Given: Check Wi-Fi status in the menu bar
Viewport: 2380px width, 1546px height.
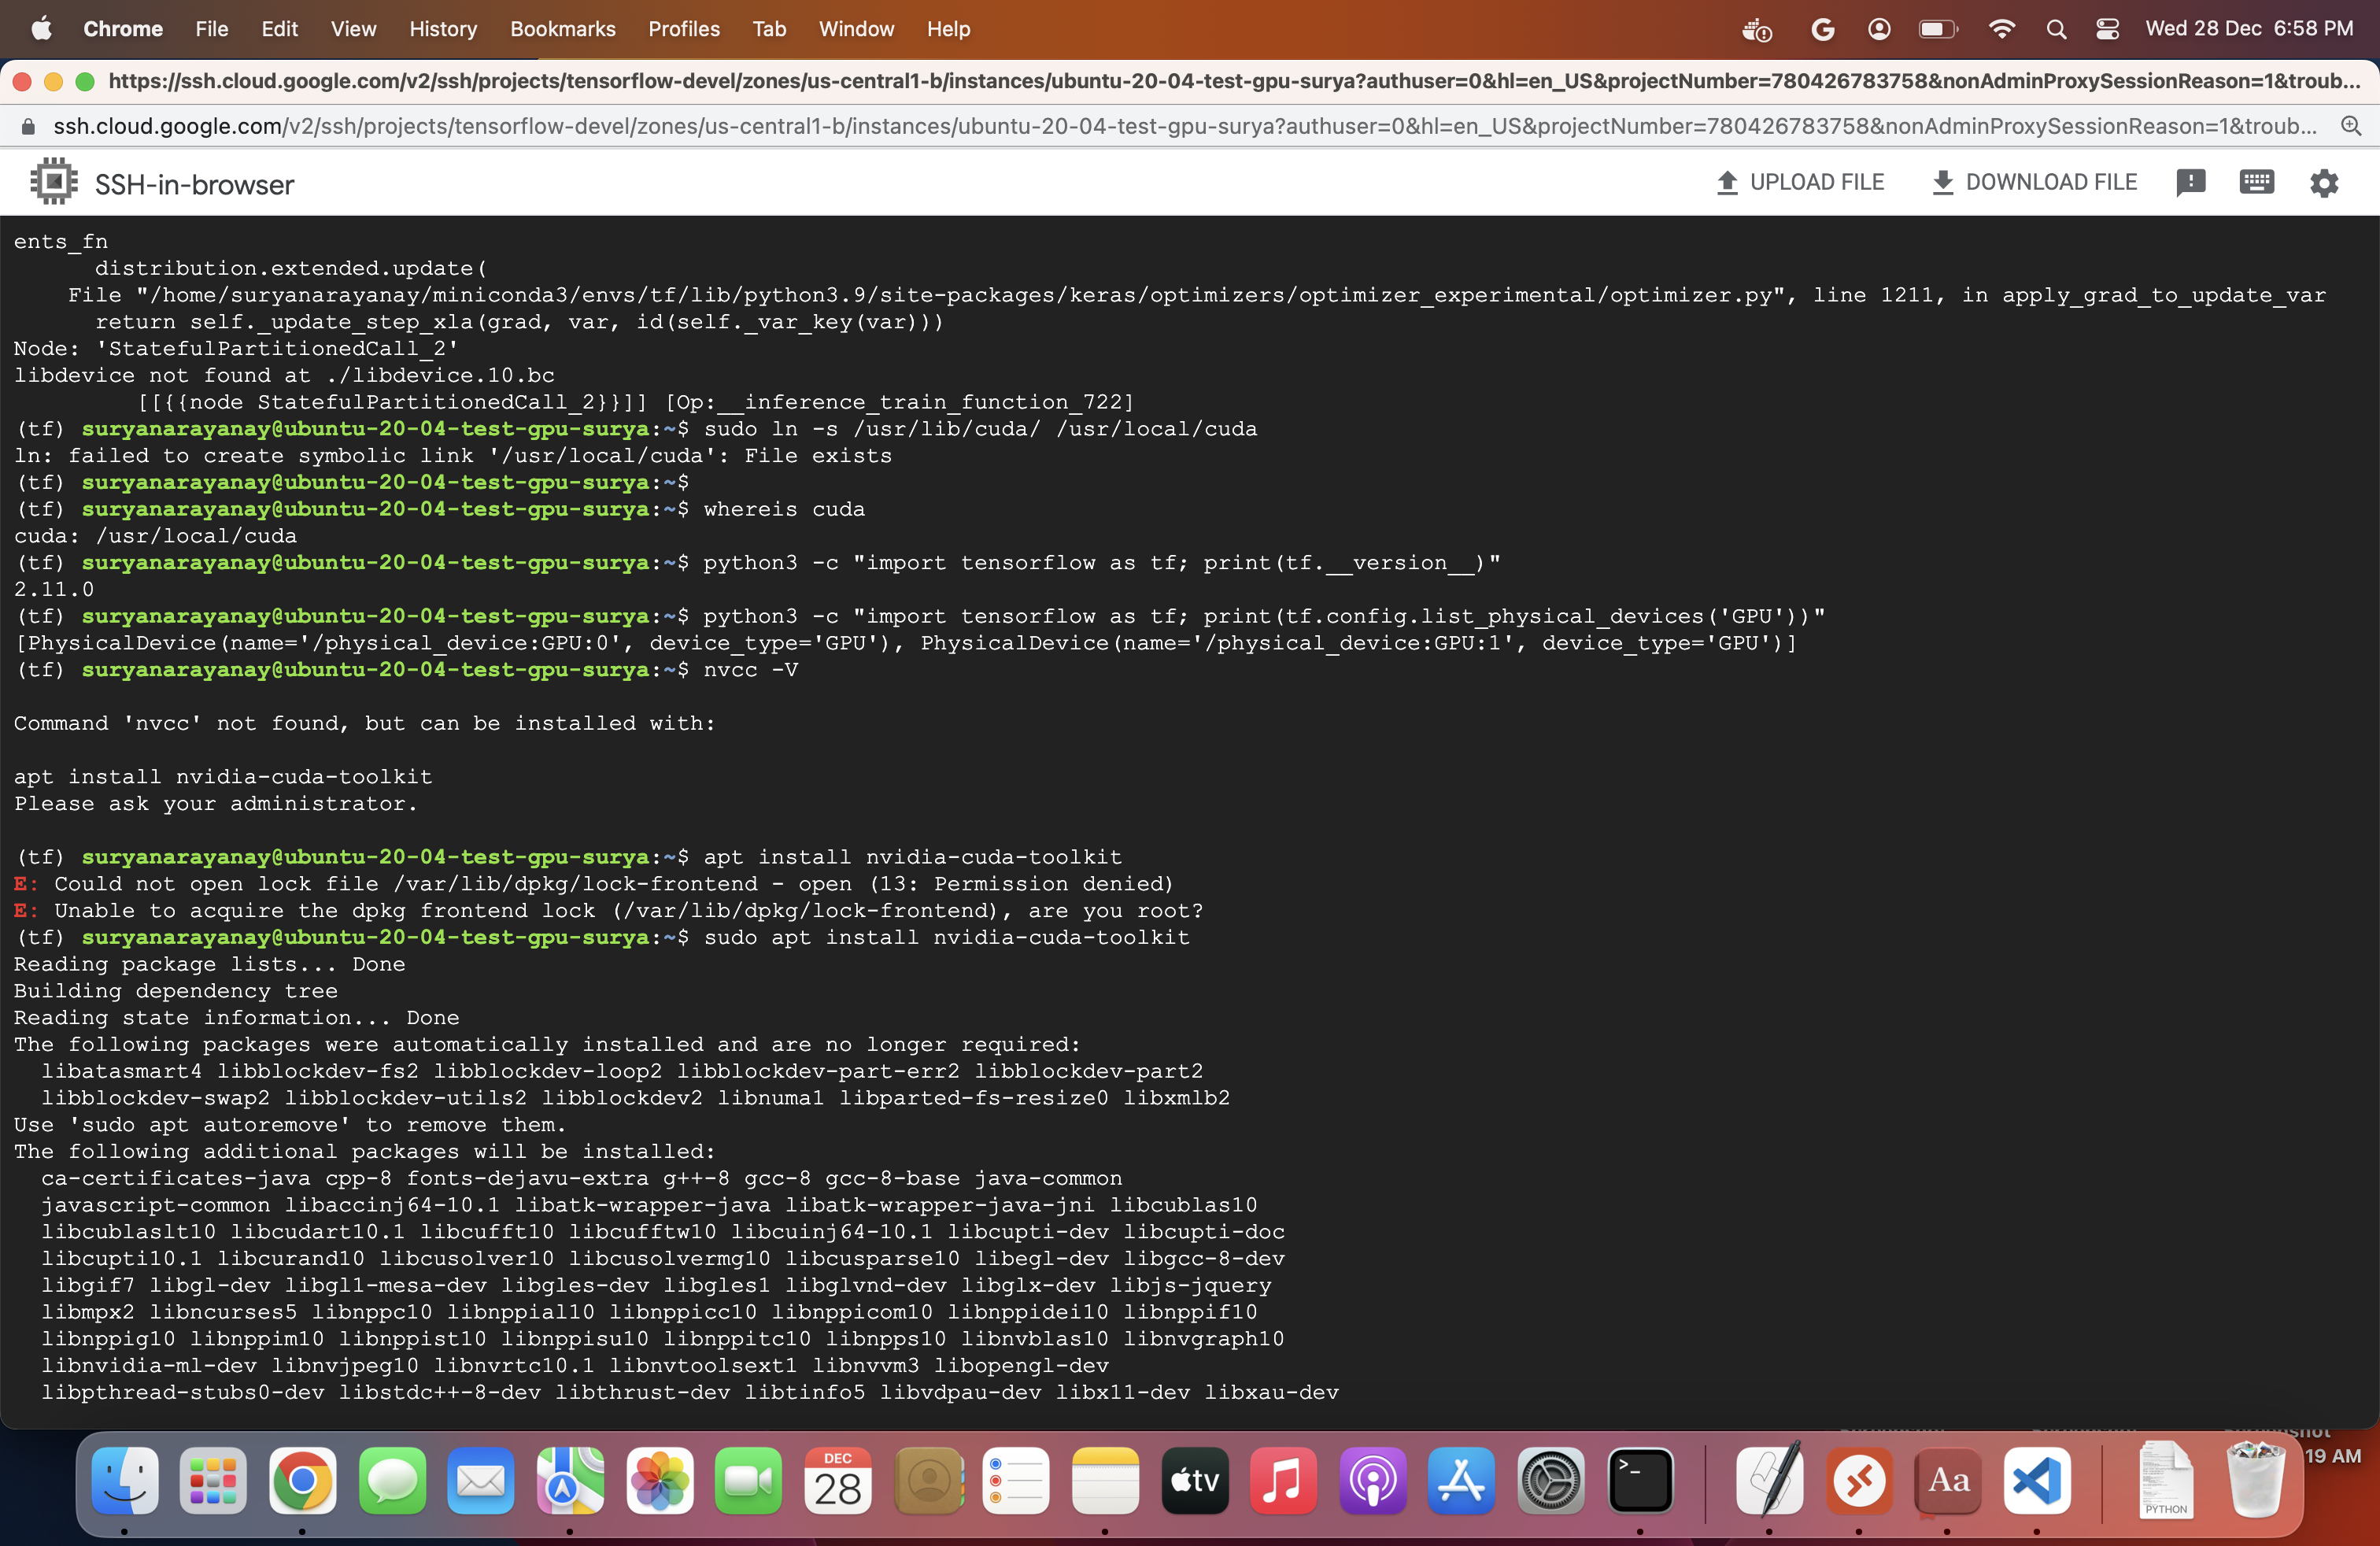Looking at the screenshot, I should point(2001,29).
